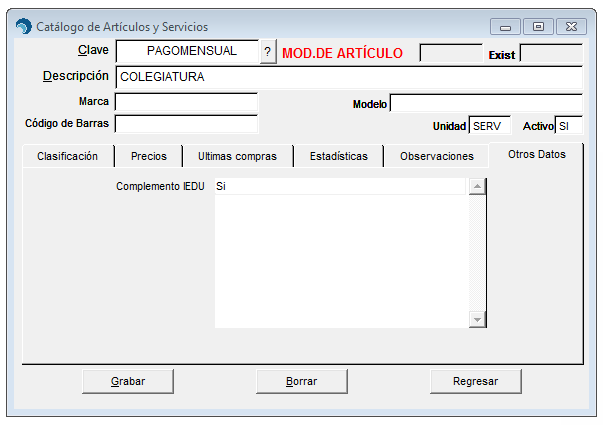Focus the Clave input field
603x425 pixels.
(x=186, y=51)
